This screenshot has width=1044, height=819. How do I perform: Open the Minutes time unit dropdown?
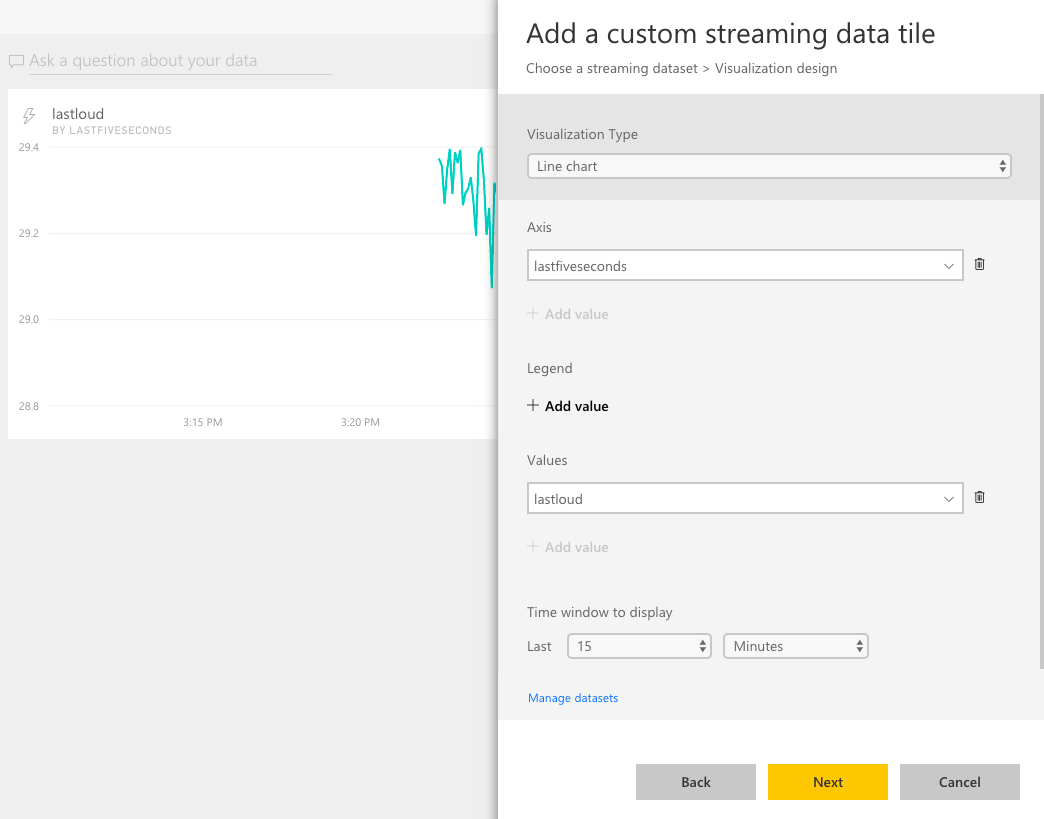[795, 646]
